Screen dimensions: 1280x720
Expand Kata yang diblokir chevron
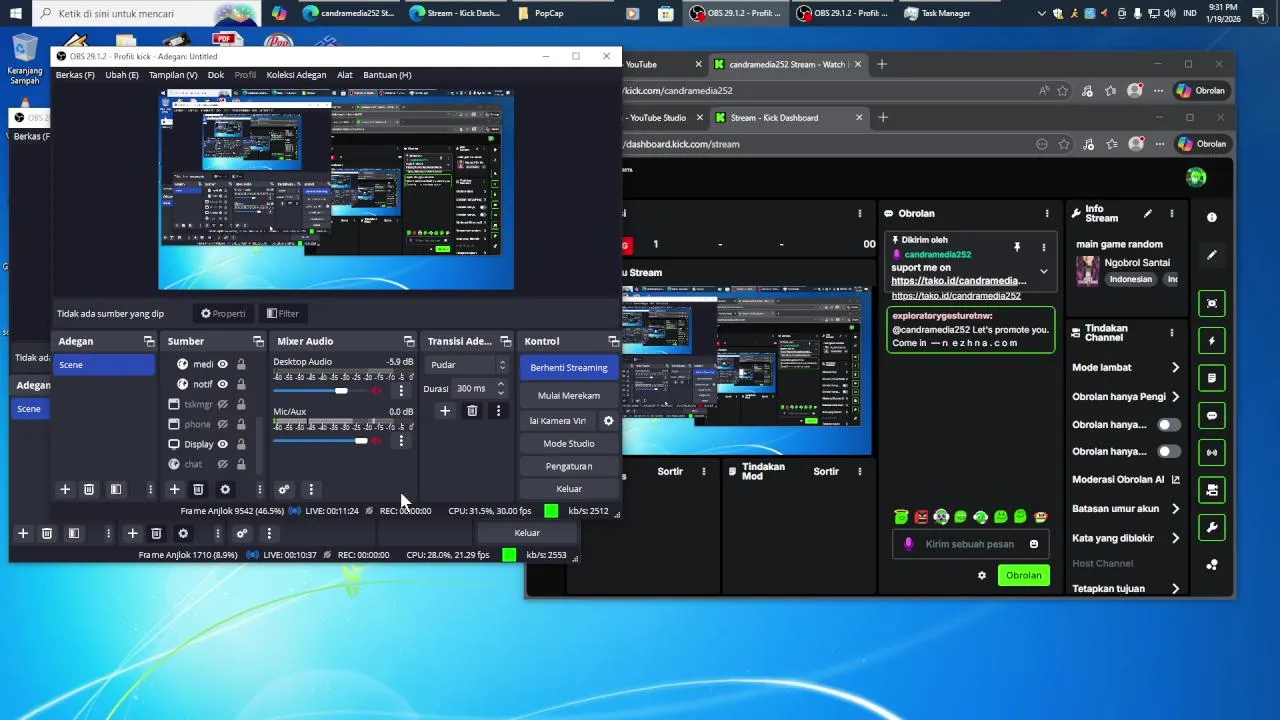1175,538
